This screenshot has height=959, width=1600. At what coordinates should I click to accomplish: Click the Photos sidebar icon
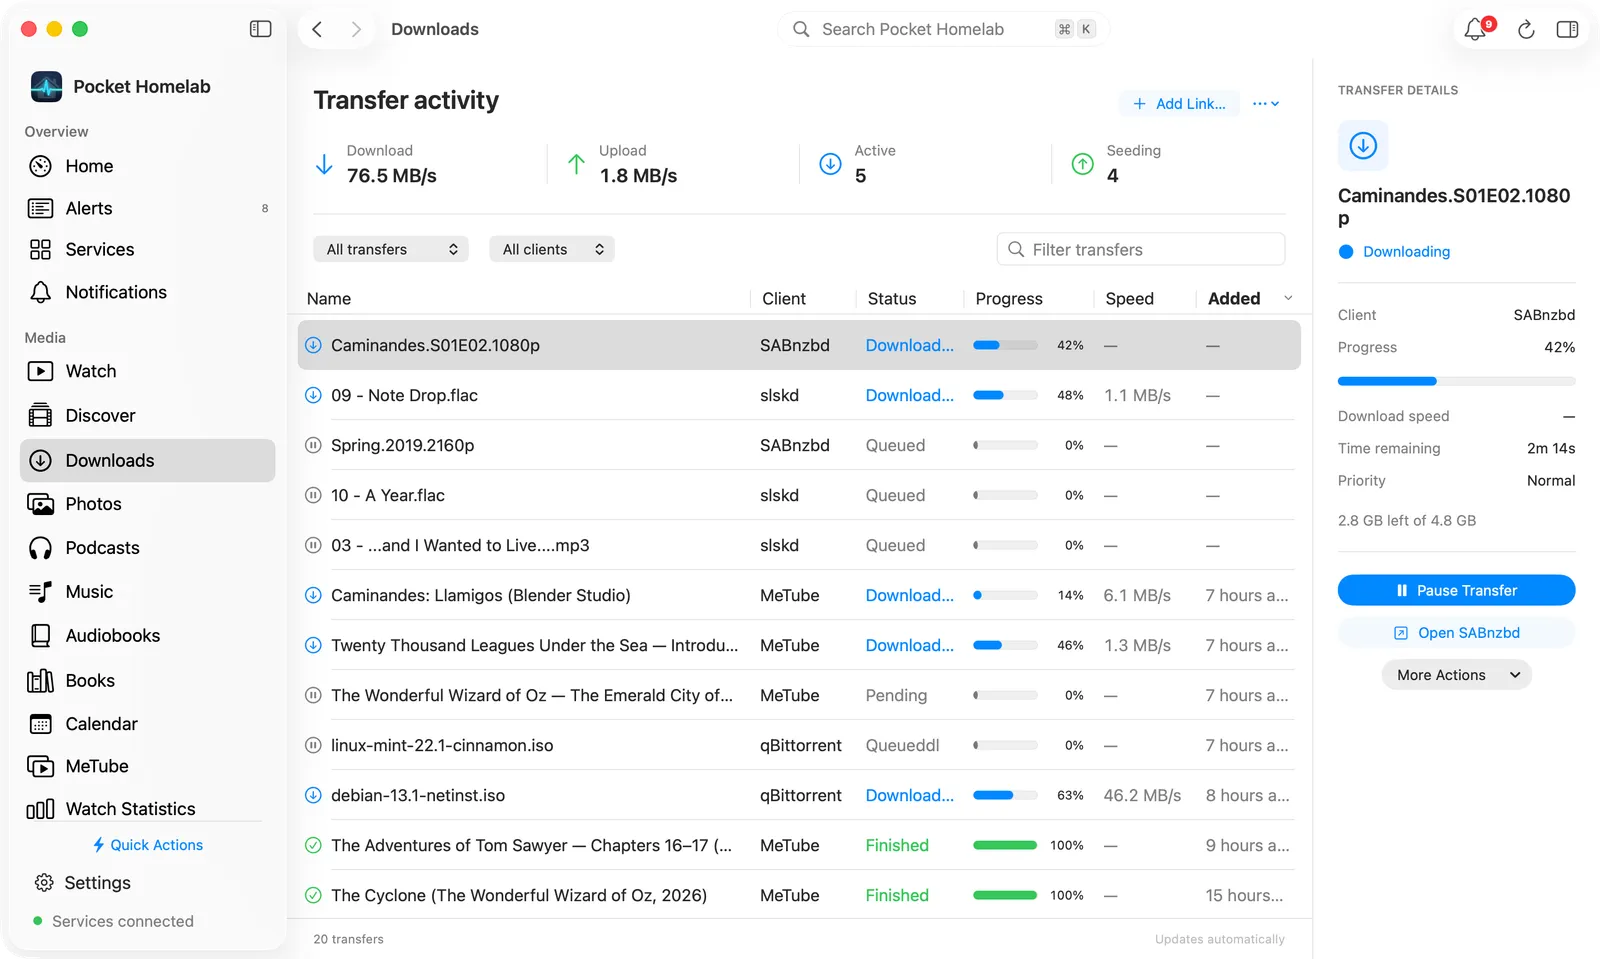click(x=40, y=504)
